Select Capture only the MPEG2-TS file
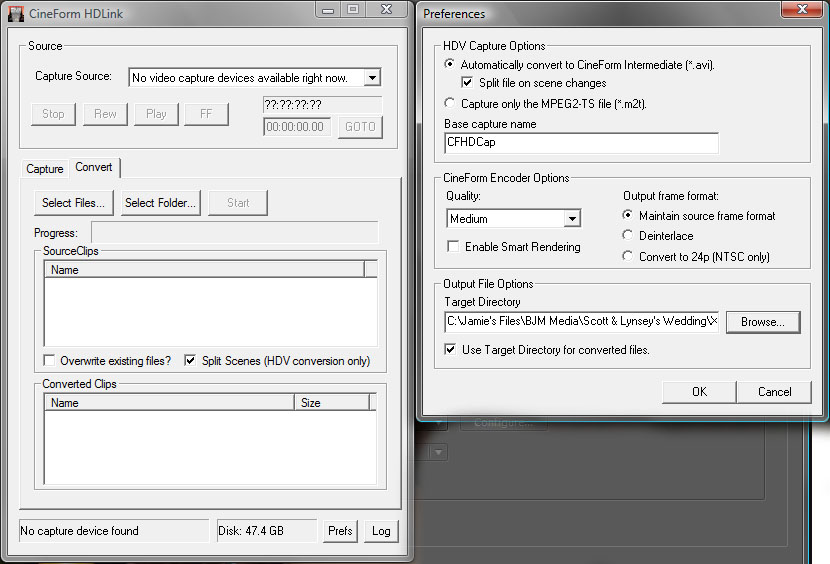The width and height of the screenshot is (830, 564). [x=449, y=103]
